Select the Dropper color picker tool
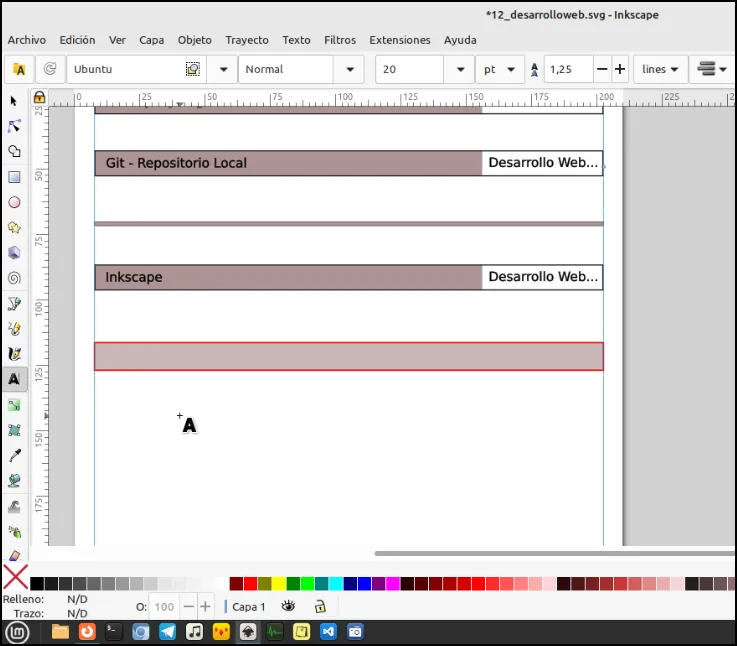This screenshot has height=646, width=737. coord(14,455)
